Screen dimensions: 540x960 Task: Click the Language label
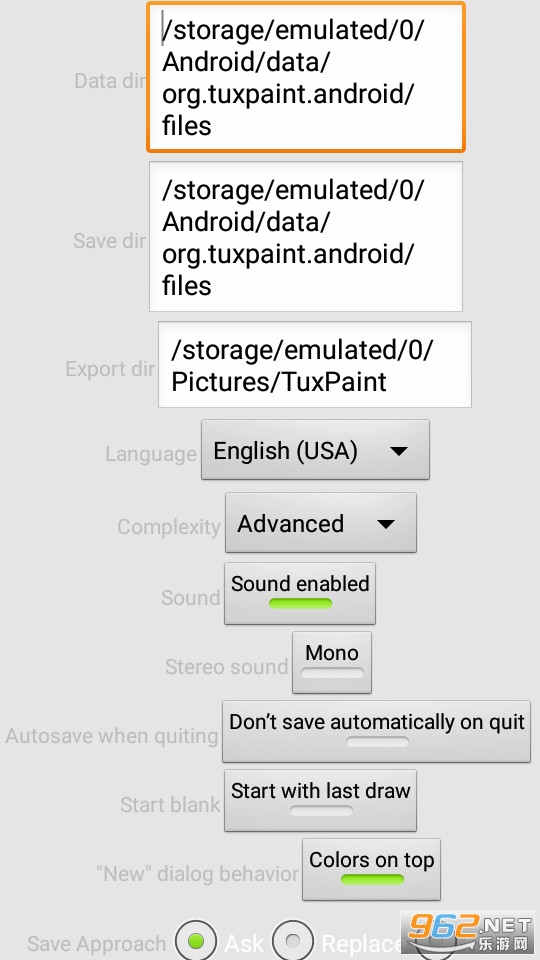tap(151, 454)
